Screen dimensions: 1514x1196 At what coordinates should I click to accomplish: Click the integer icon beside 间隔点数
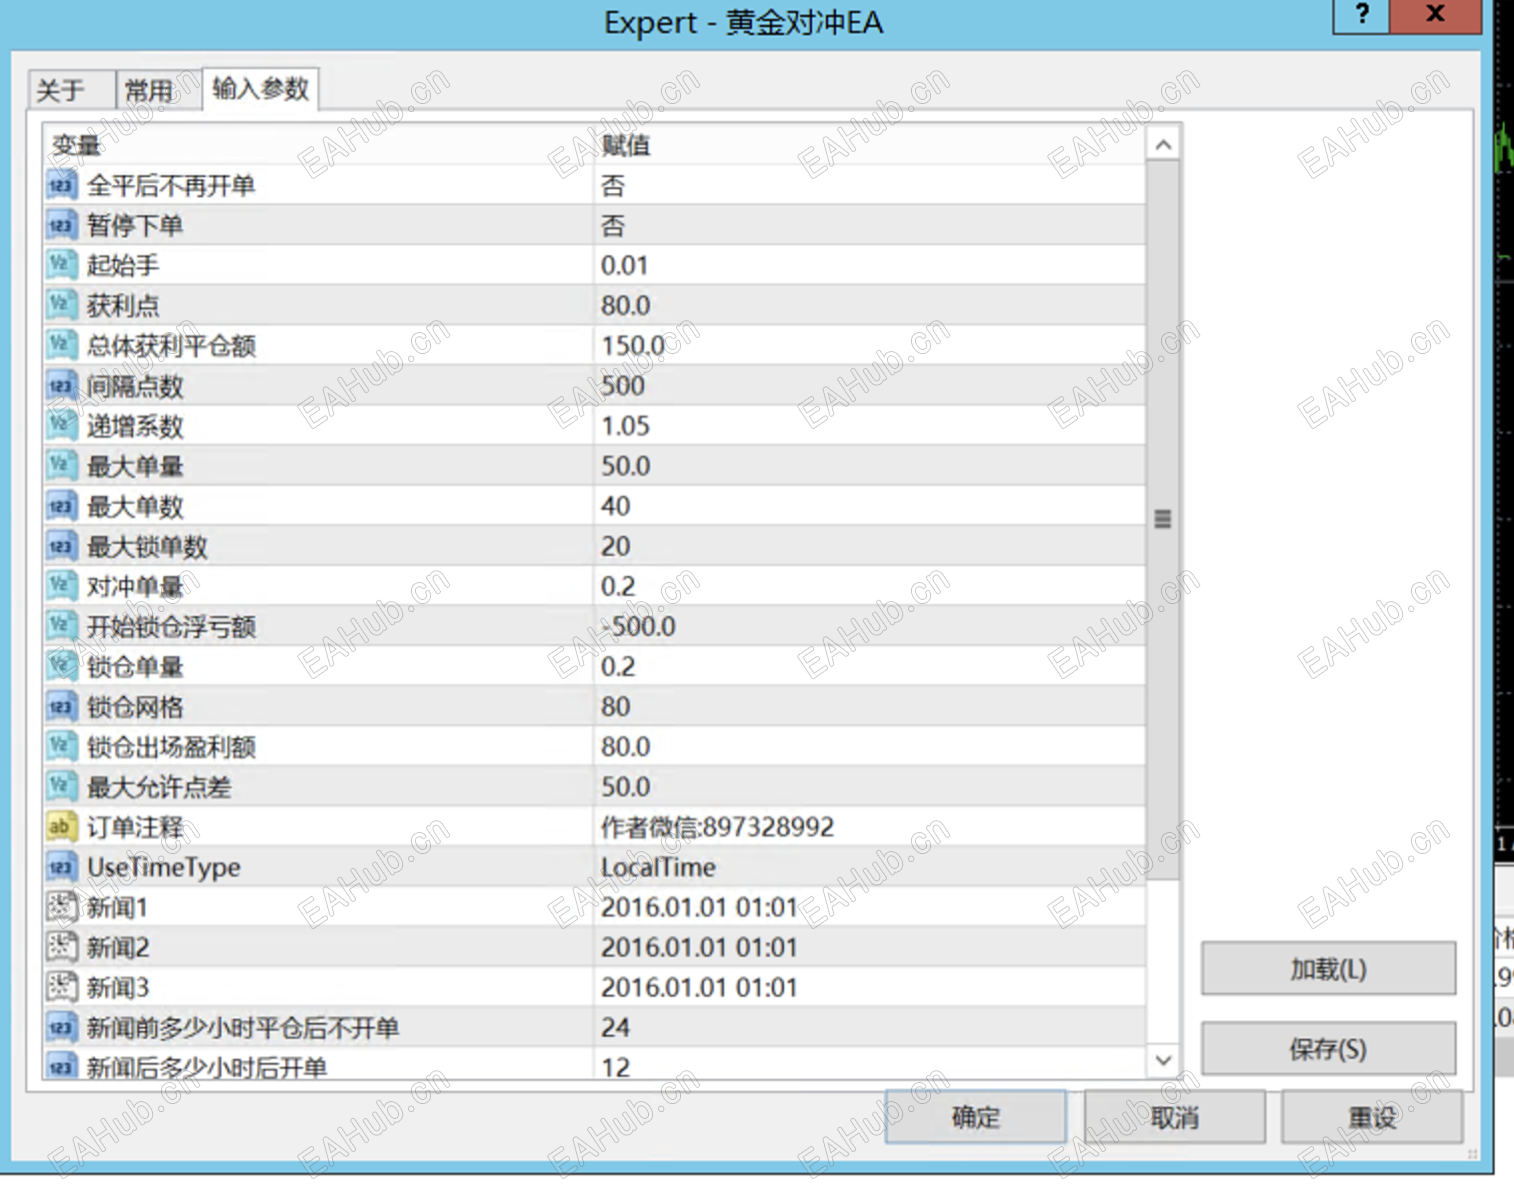pos(60,385)
